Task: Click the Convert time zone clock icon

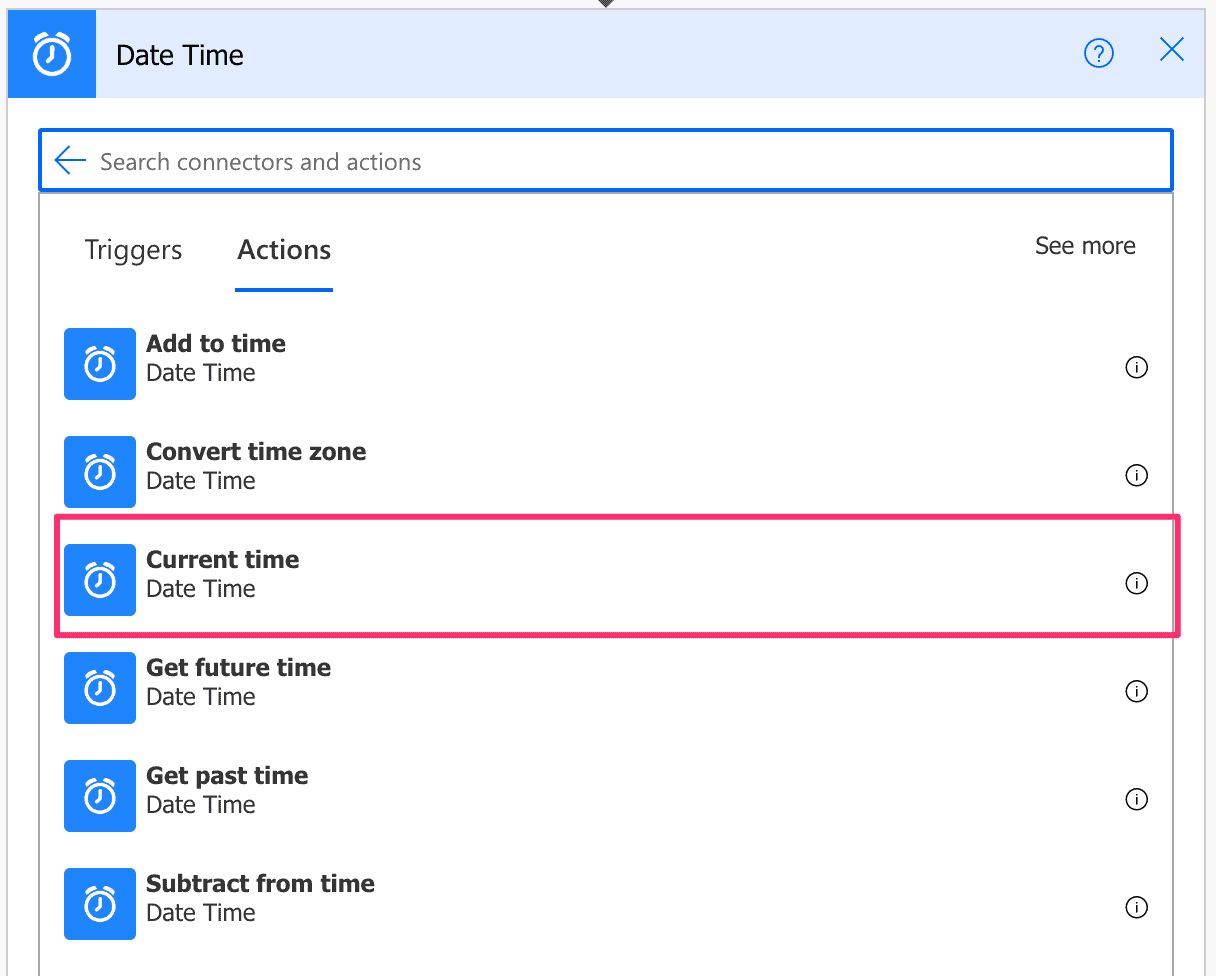Action: click(99, 472)
